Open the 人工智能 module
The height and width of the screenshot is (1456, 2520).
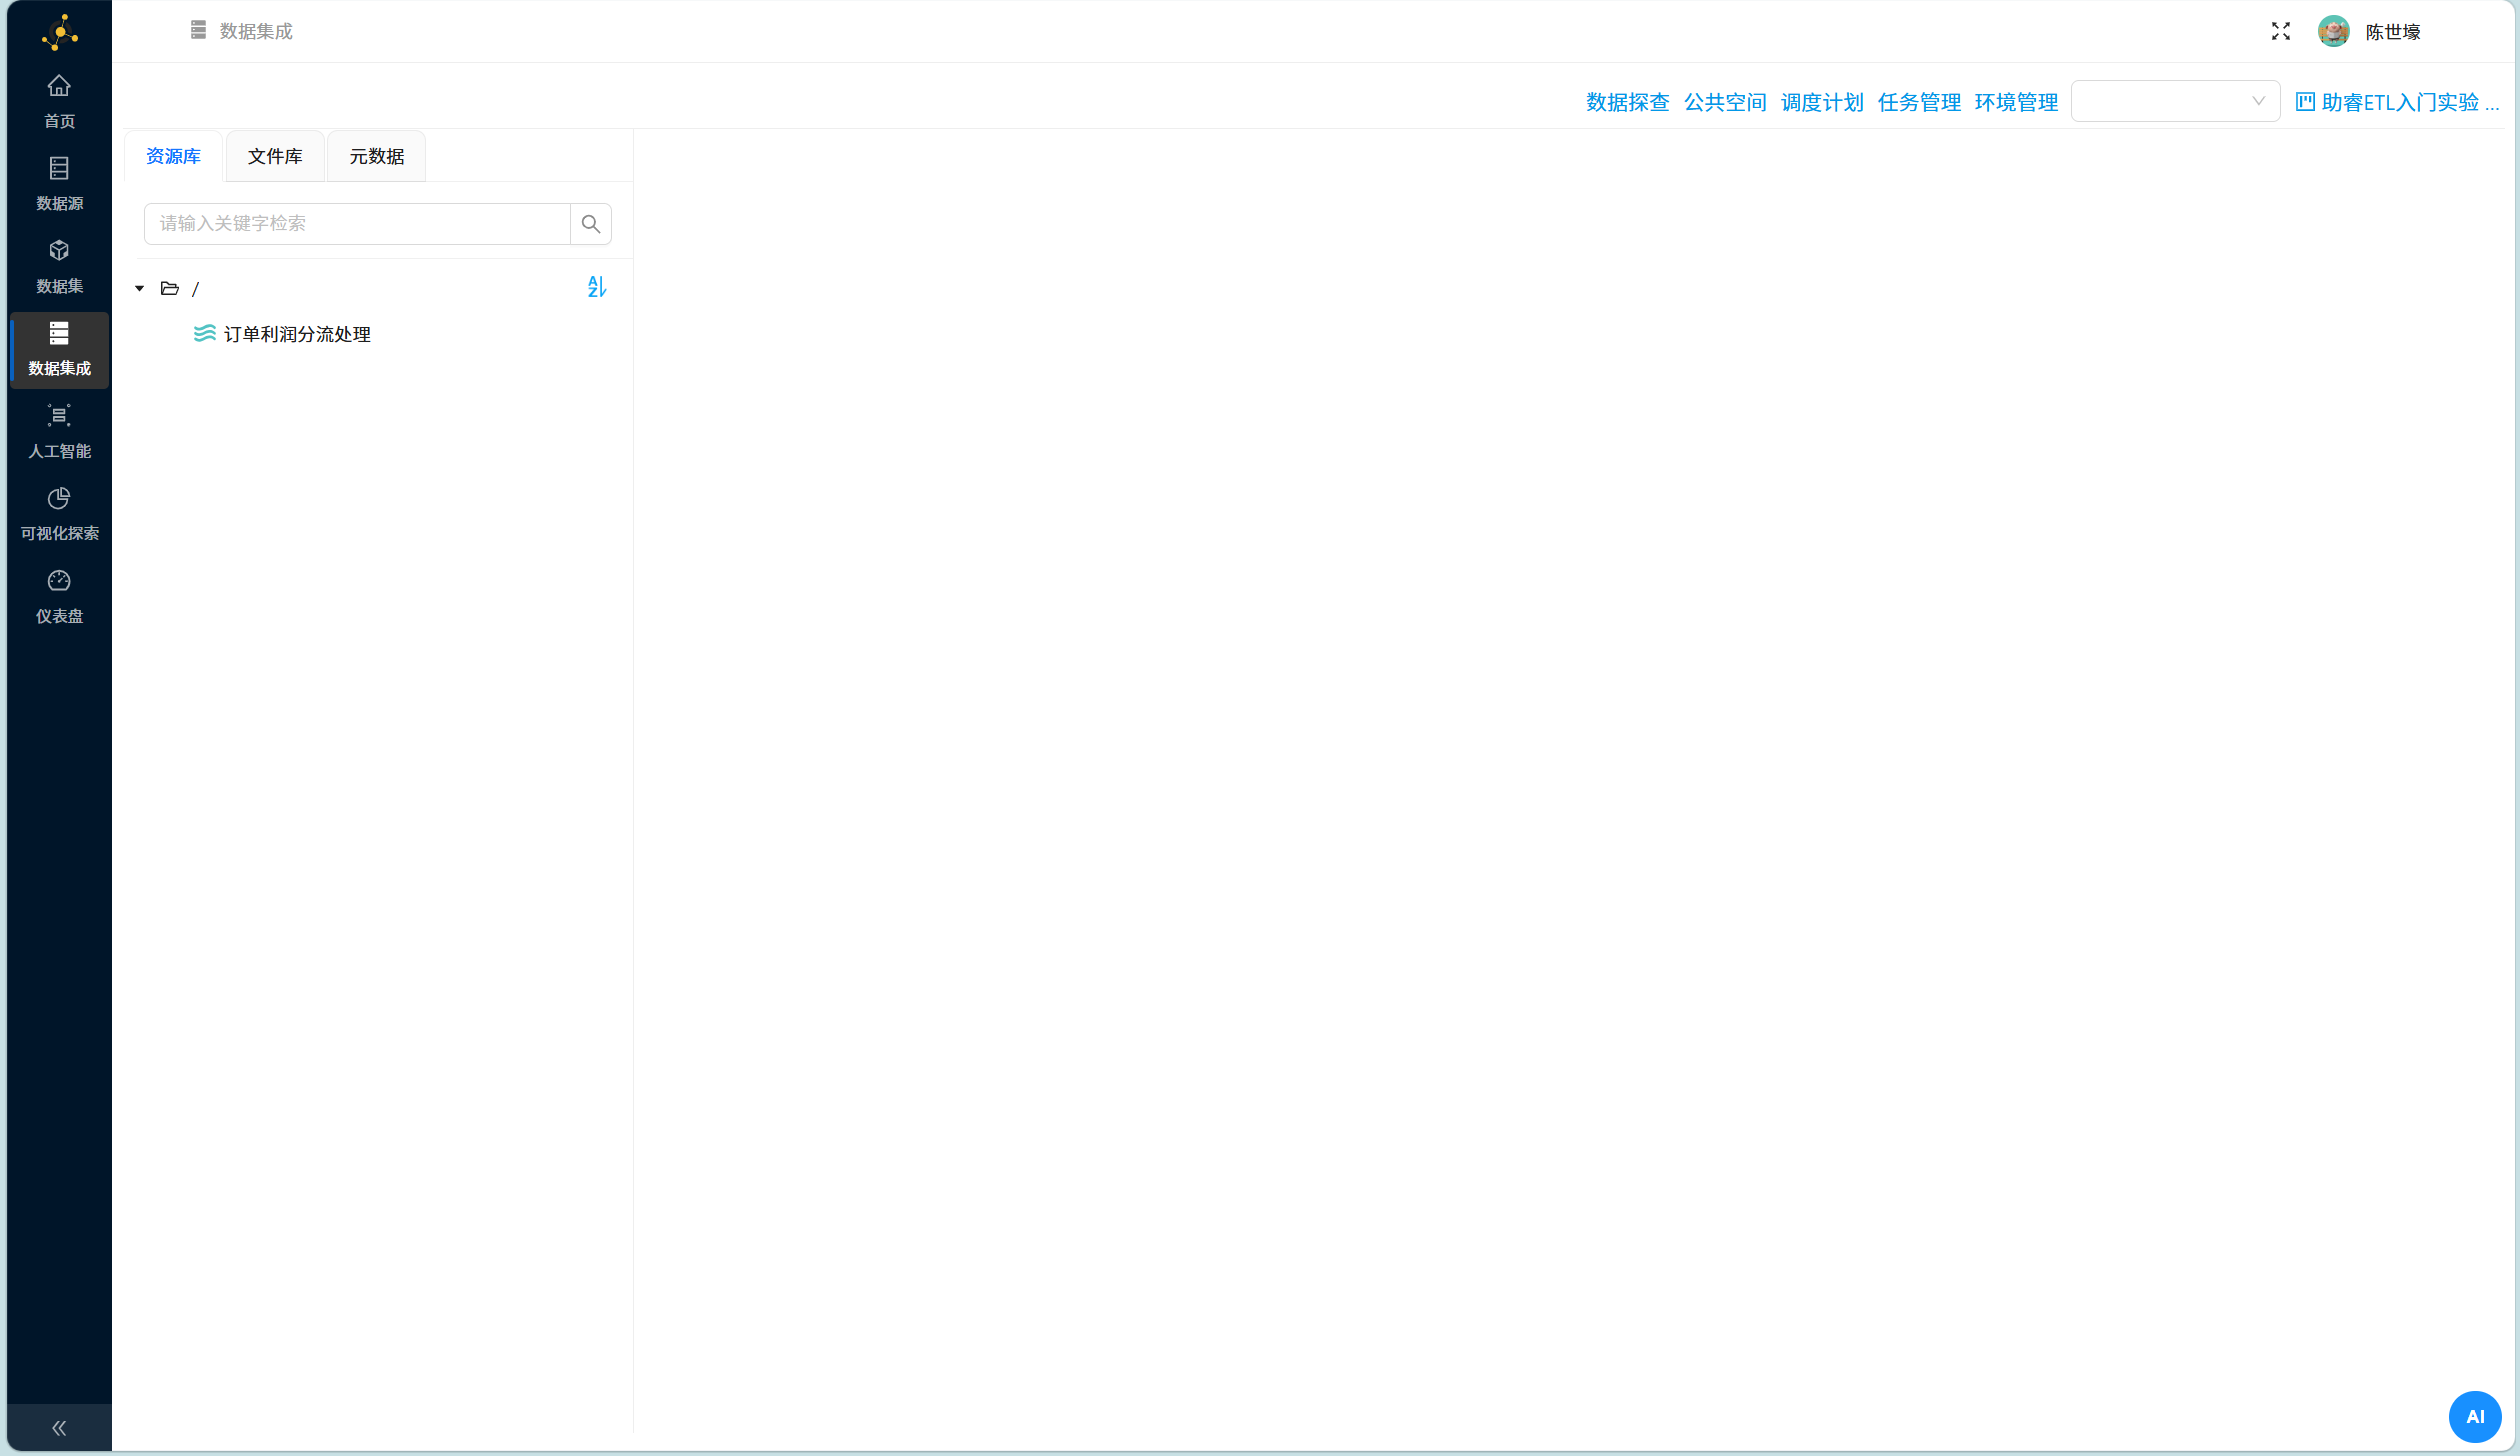point(59,432)
